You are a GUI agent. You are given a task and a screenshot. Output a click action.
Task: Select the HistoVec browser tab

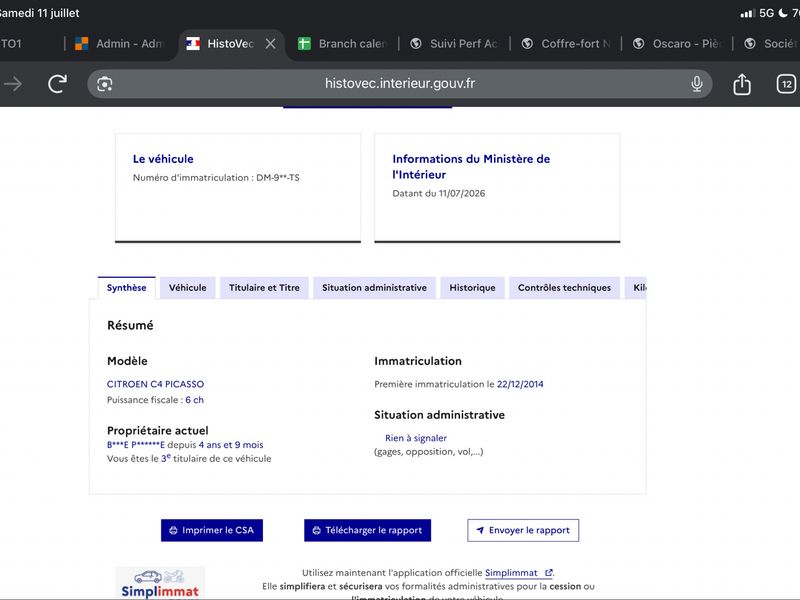(x=230, y=44)
